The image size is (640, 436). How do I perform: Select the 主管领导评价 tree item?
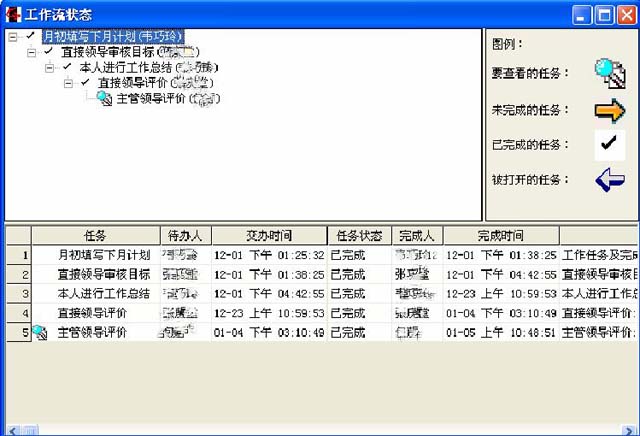[x=147, y=98]
